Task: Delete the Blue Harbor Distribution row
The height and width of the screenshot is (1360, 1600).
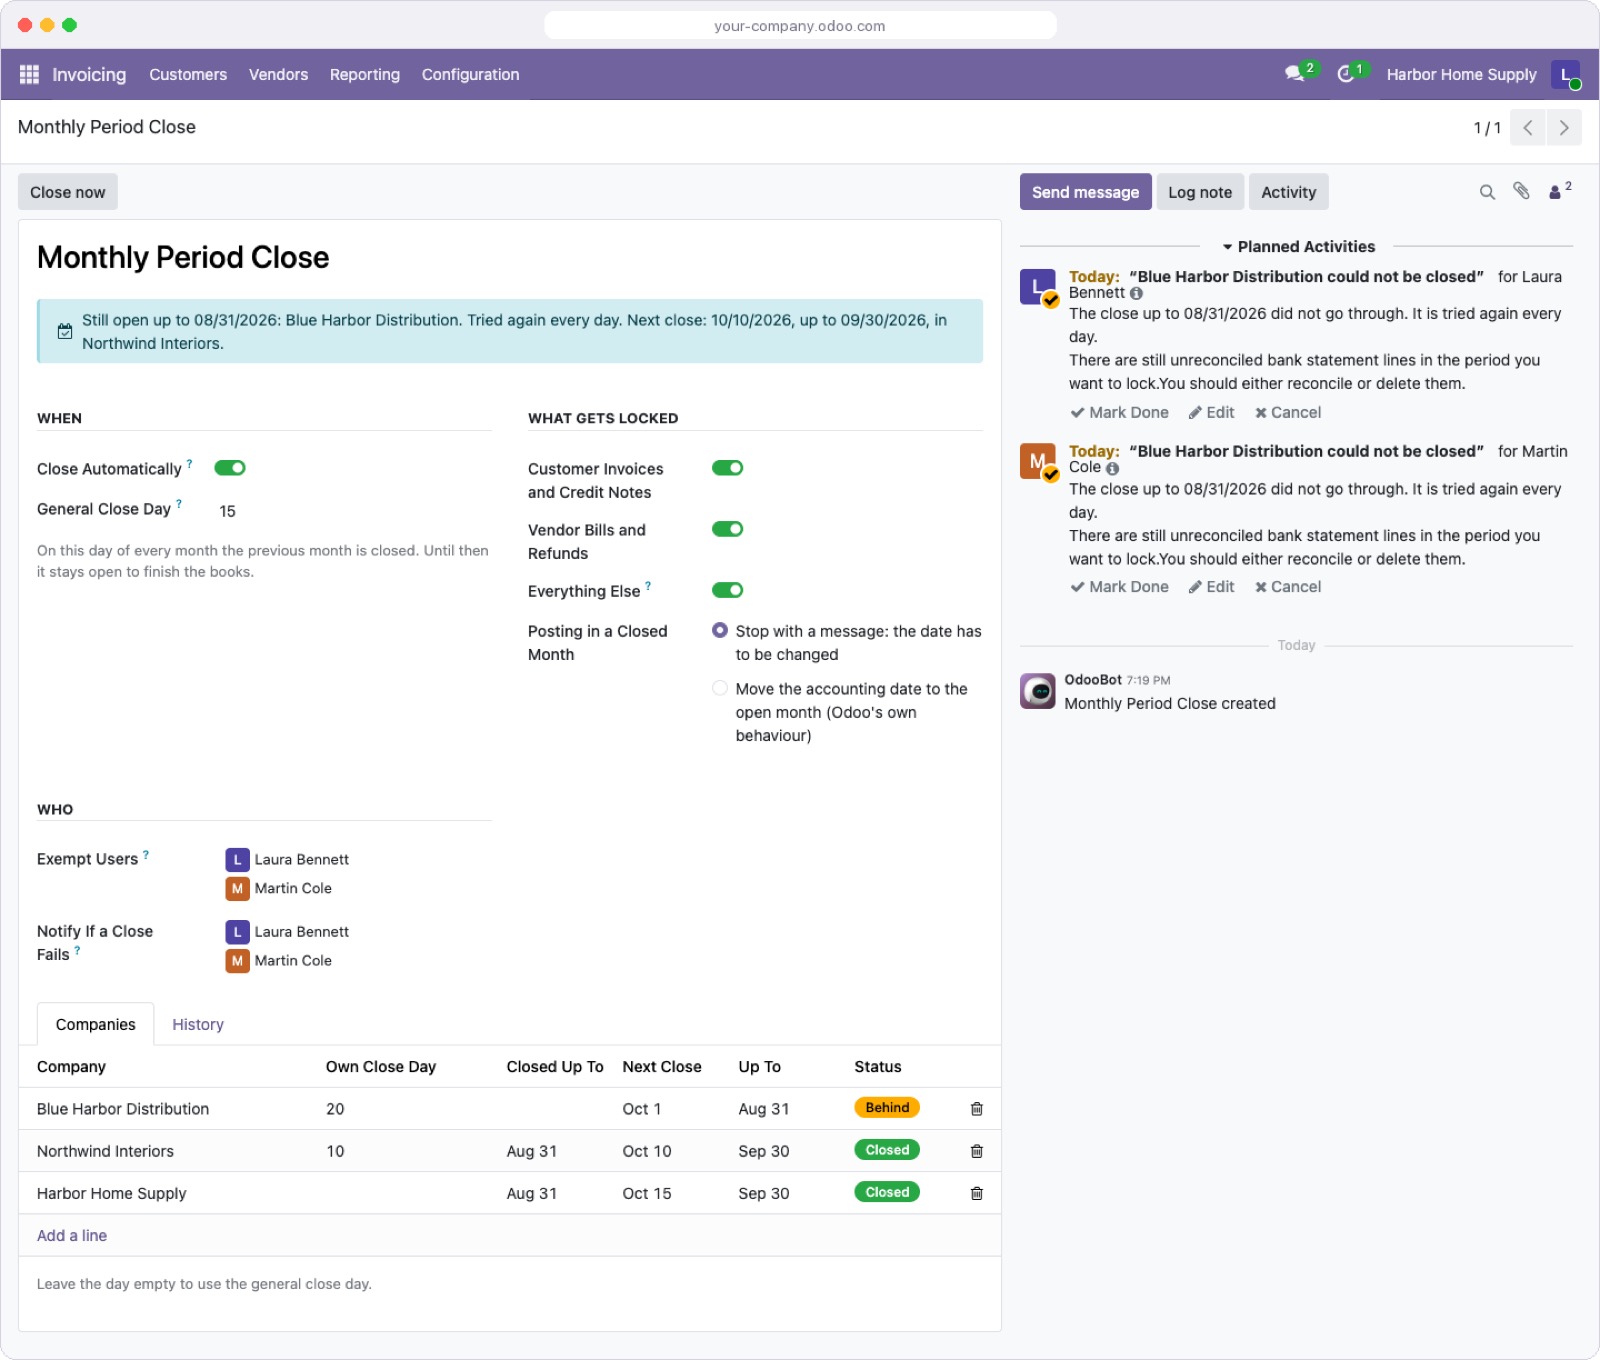Action: point(977,1109)
